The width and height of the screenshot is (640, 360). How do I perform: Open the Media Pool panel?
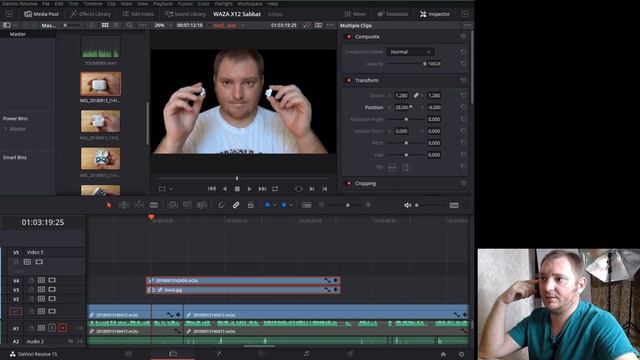(41, 14)
